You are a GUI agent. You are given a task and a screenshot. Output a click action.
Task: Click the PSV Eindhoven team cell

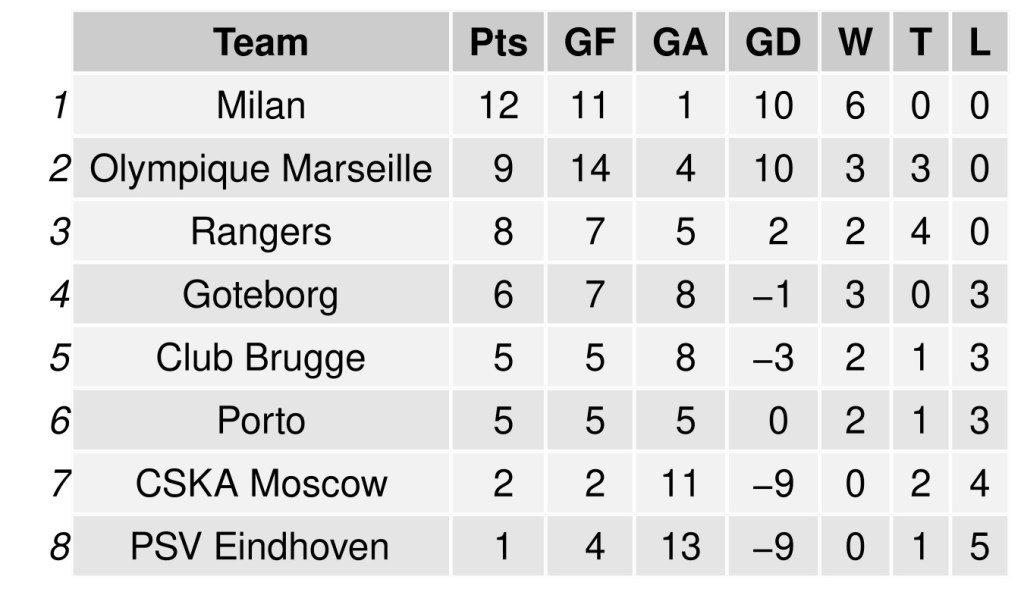(x=260, y=547)
